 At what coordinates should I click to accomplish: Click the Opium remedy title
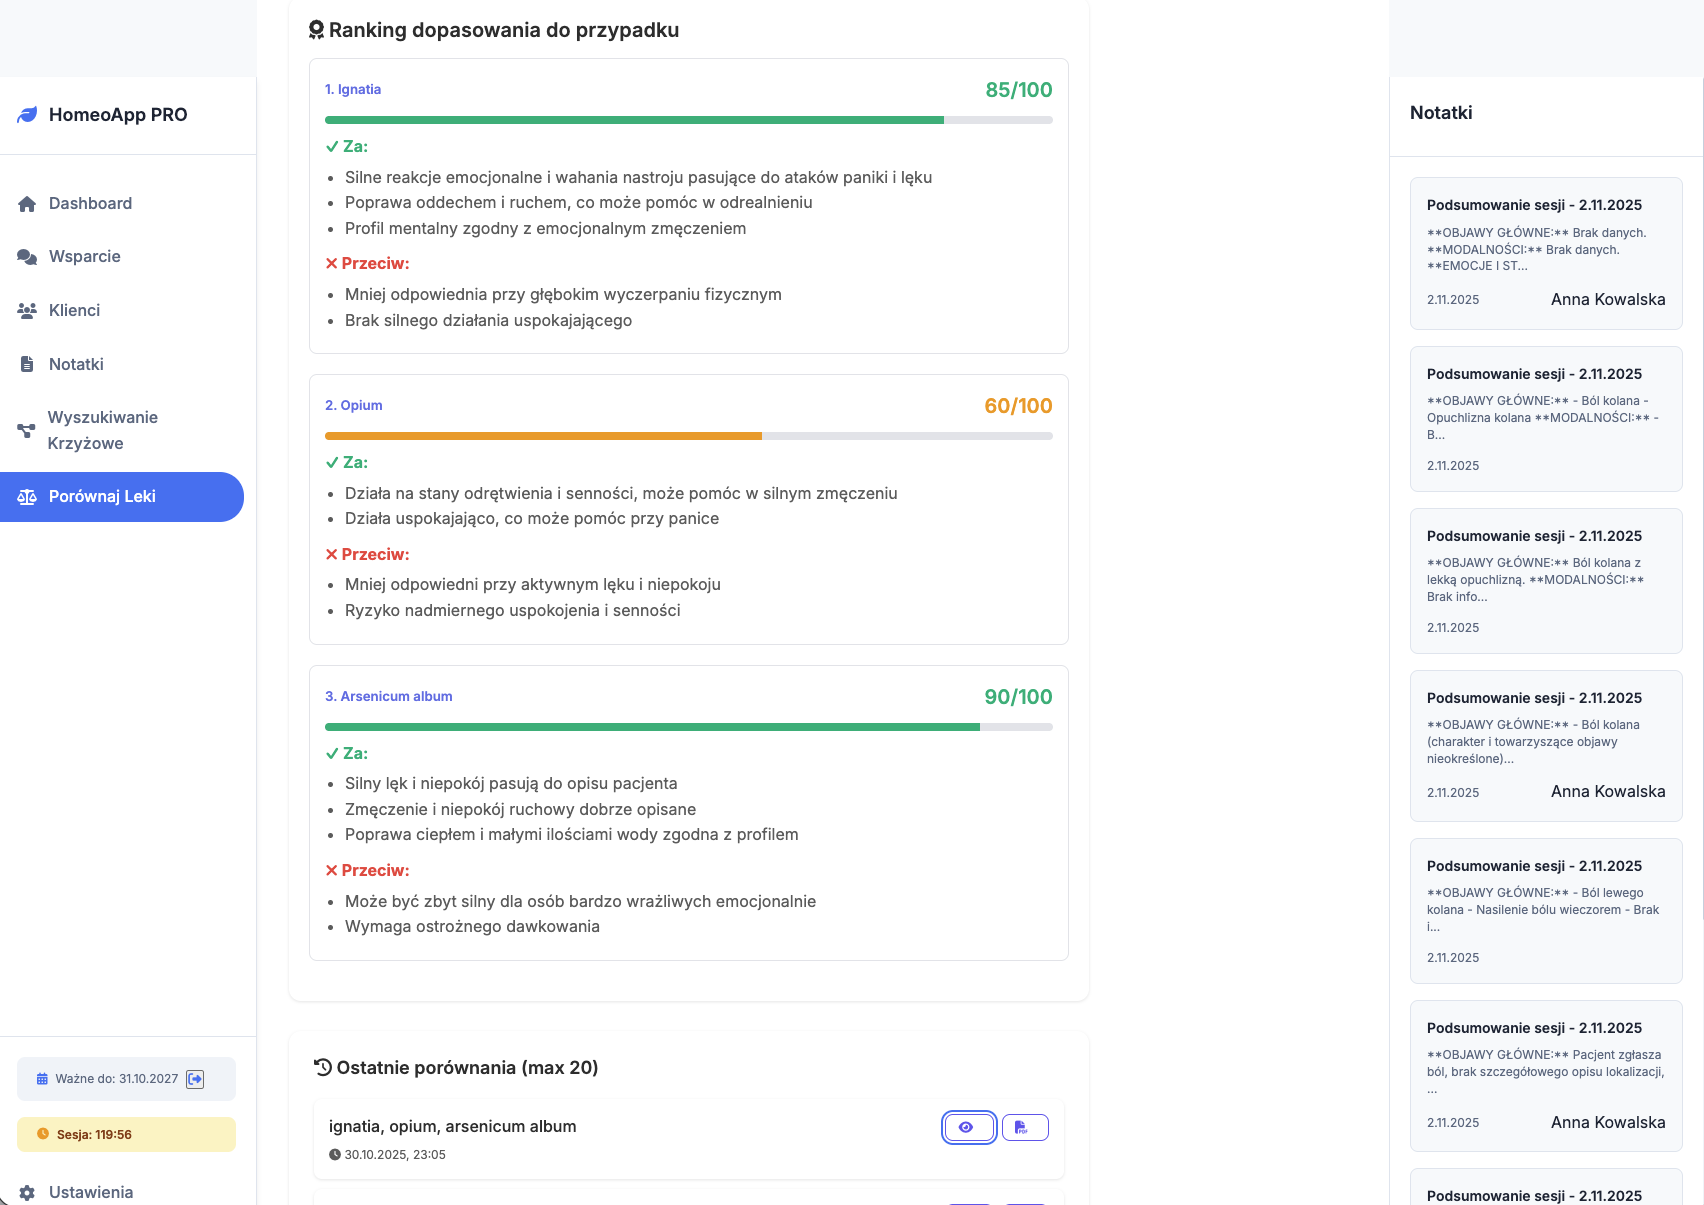[x=353, y=405]
